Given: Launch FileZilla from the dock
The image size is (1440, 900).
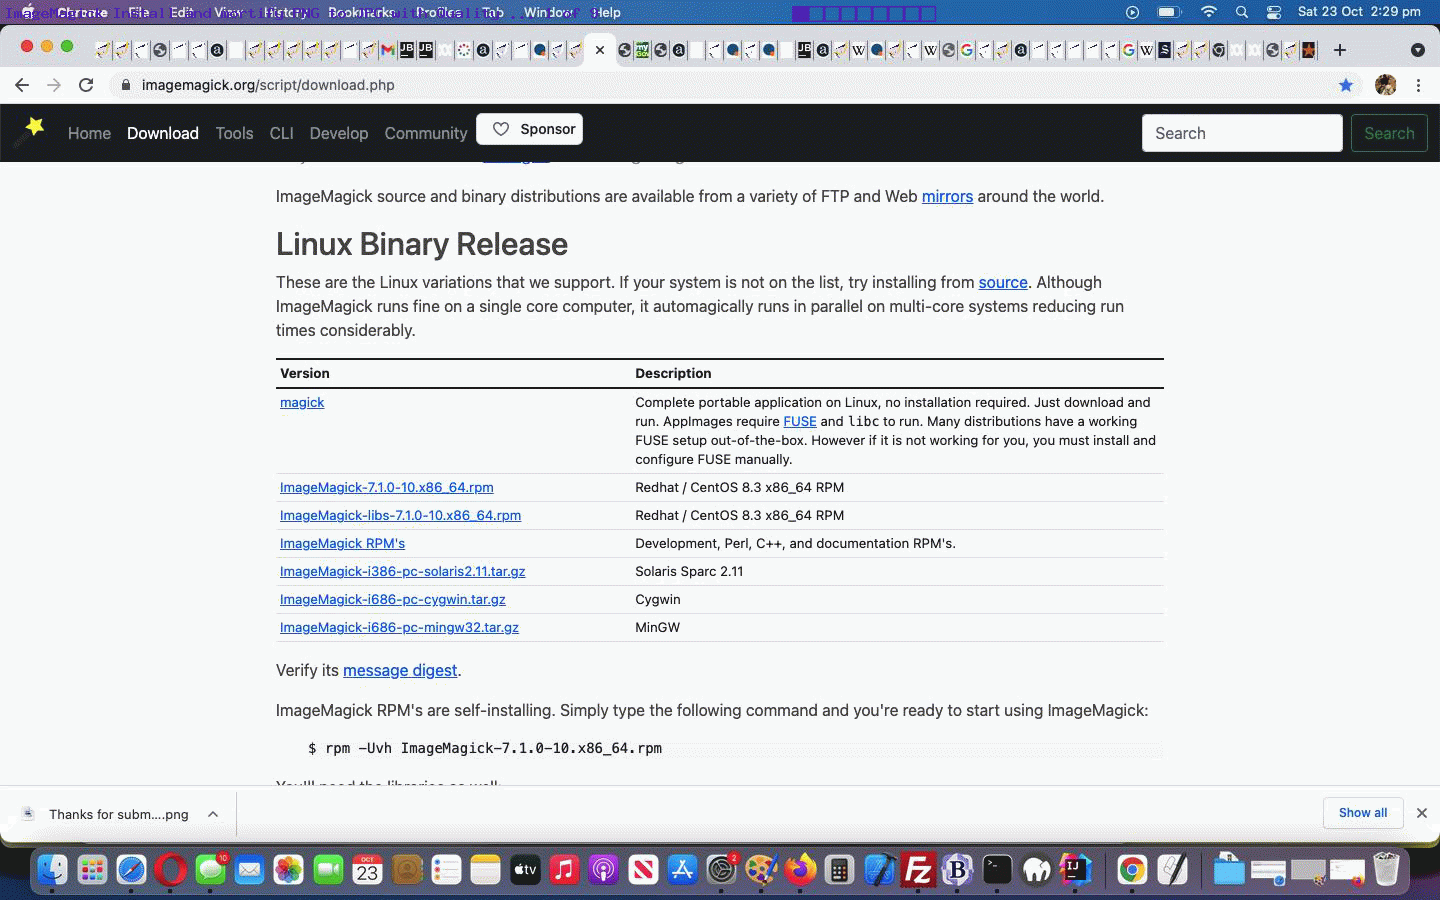Looking at the screenshot, I should click(918, 870).
